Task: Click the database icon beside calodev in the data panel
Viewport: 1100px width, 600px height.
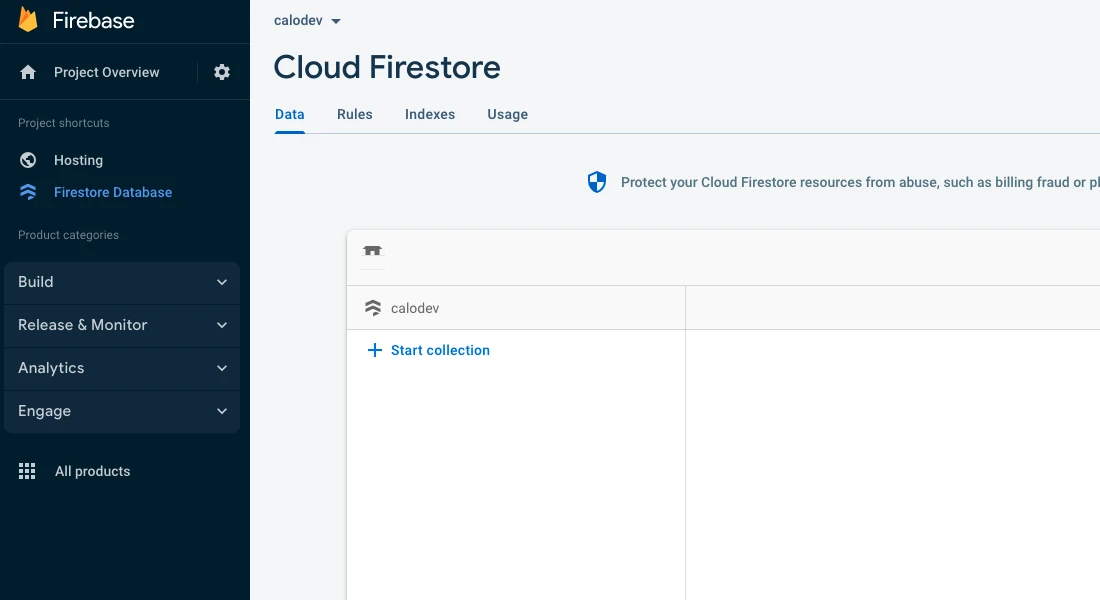Action: (373, 308)
